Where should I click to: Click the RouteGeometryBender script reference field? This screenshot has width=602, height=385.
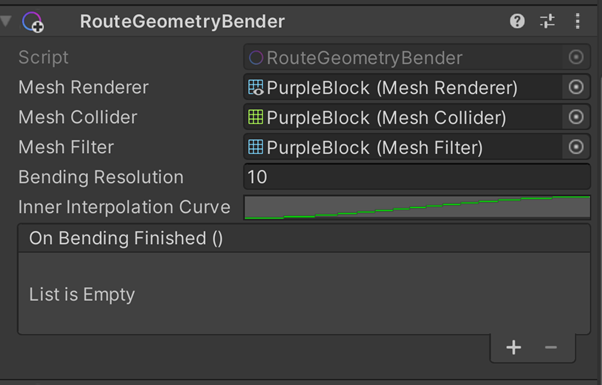(x=403, y=57)
